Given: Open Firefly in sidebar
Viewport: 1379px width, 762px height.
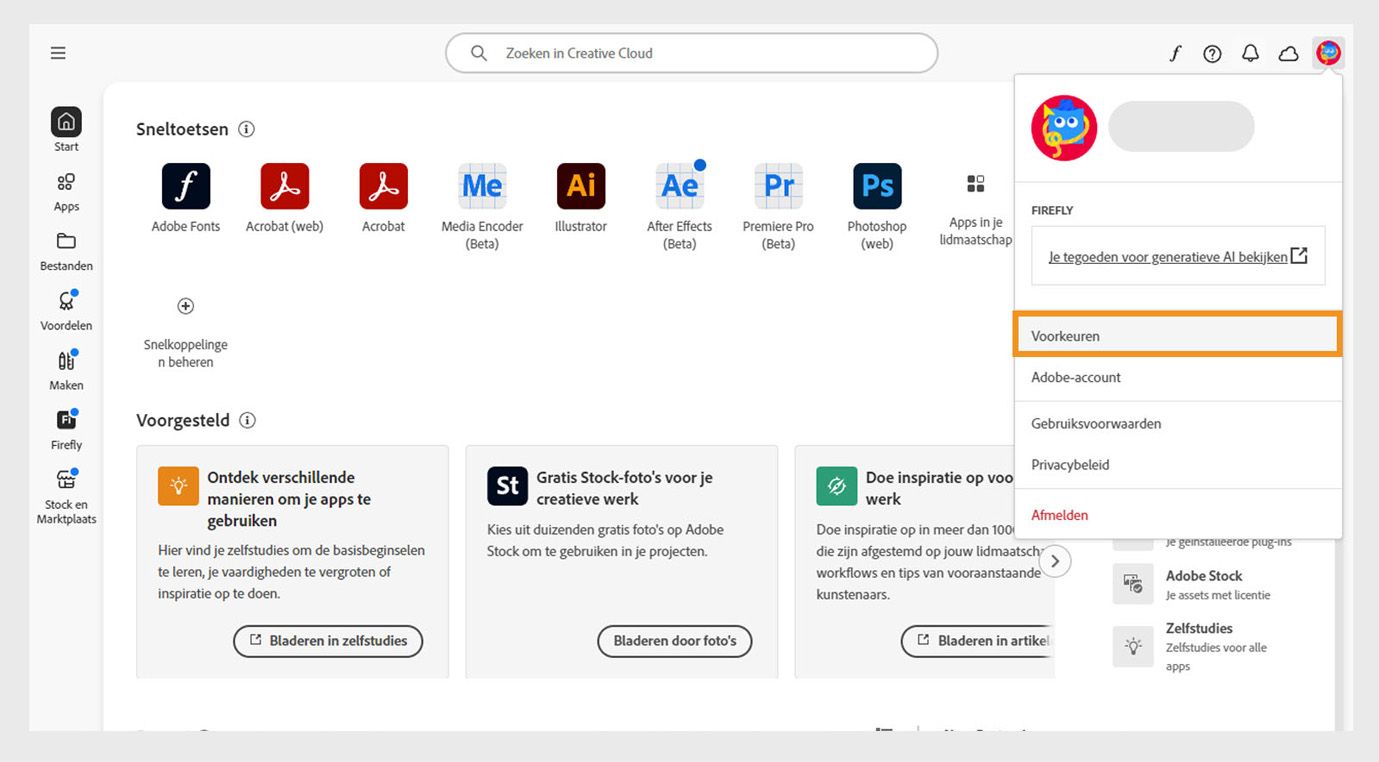Looking at the screenshot, I should click(66, 431).
